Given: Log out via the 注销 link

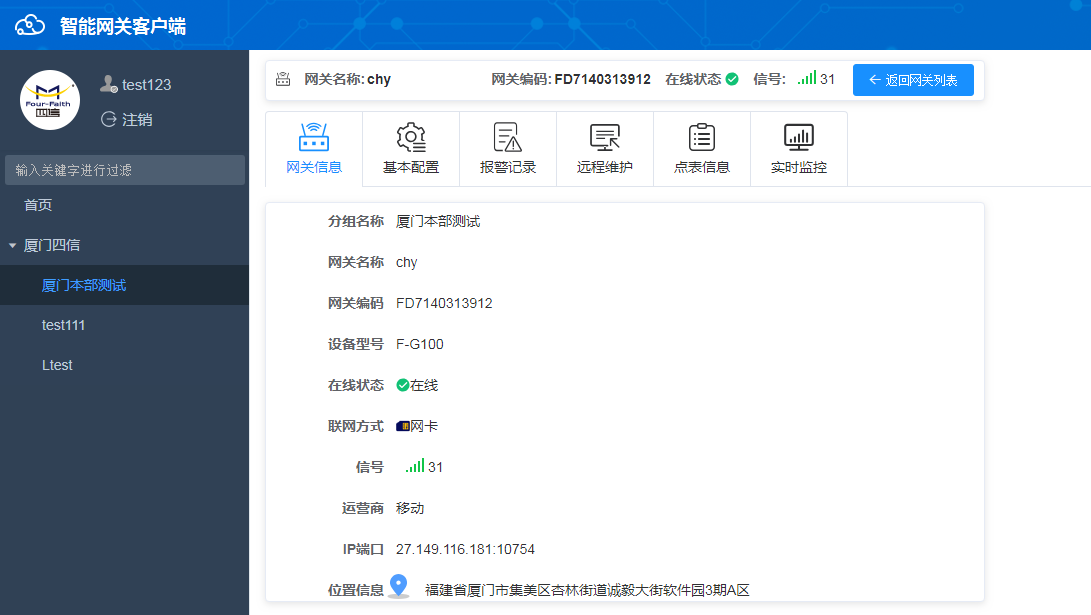Looking at the screenshot, I should point(137,120).
